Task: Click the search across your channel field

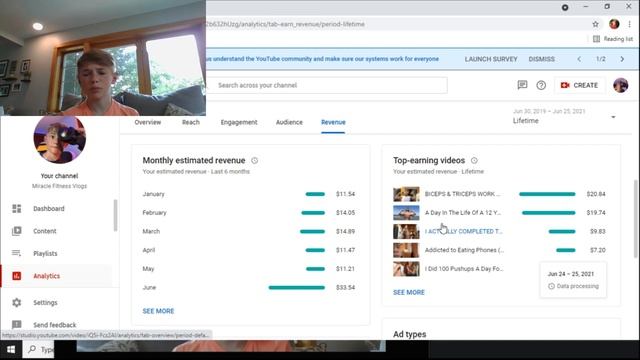Action: 327,85
